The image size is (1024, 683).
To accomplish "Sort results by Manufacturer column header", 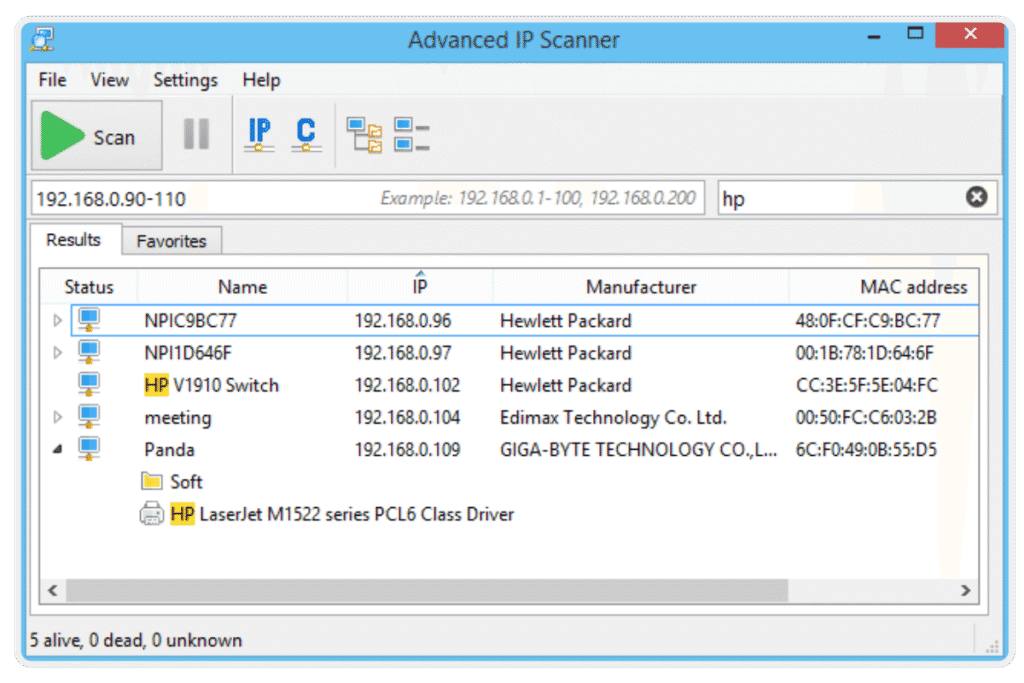I will click(x=641, y=287).
